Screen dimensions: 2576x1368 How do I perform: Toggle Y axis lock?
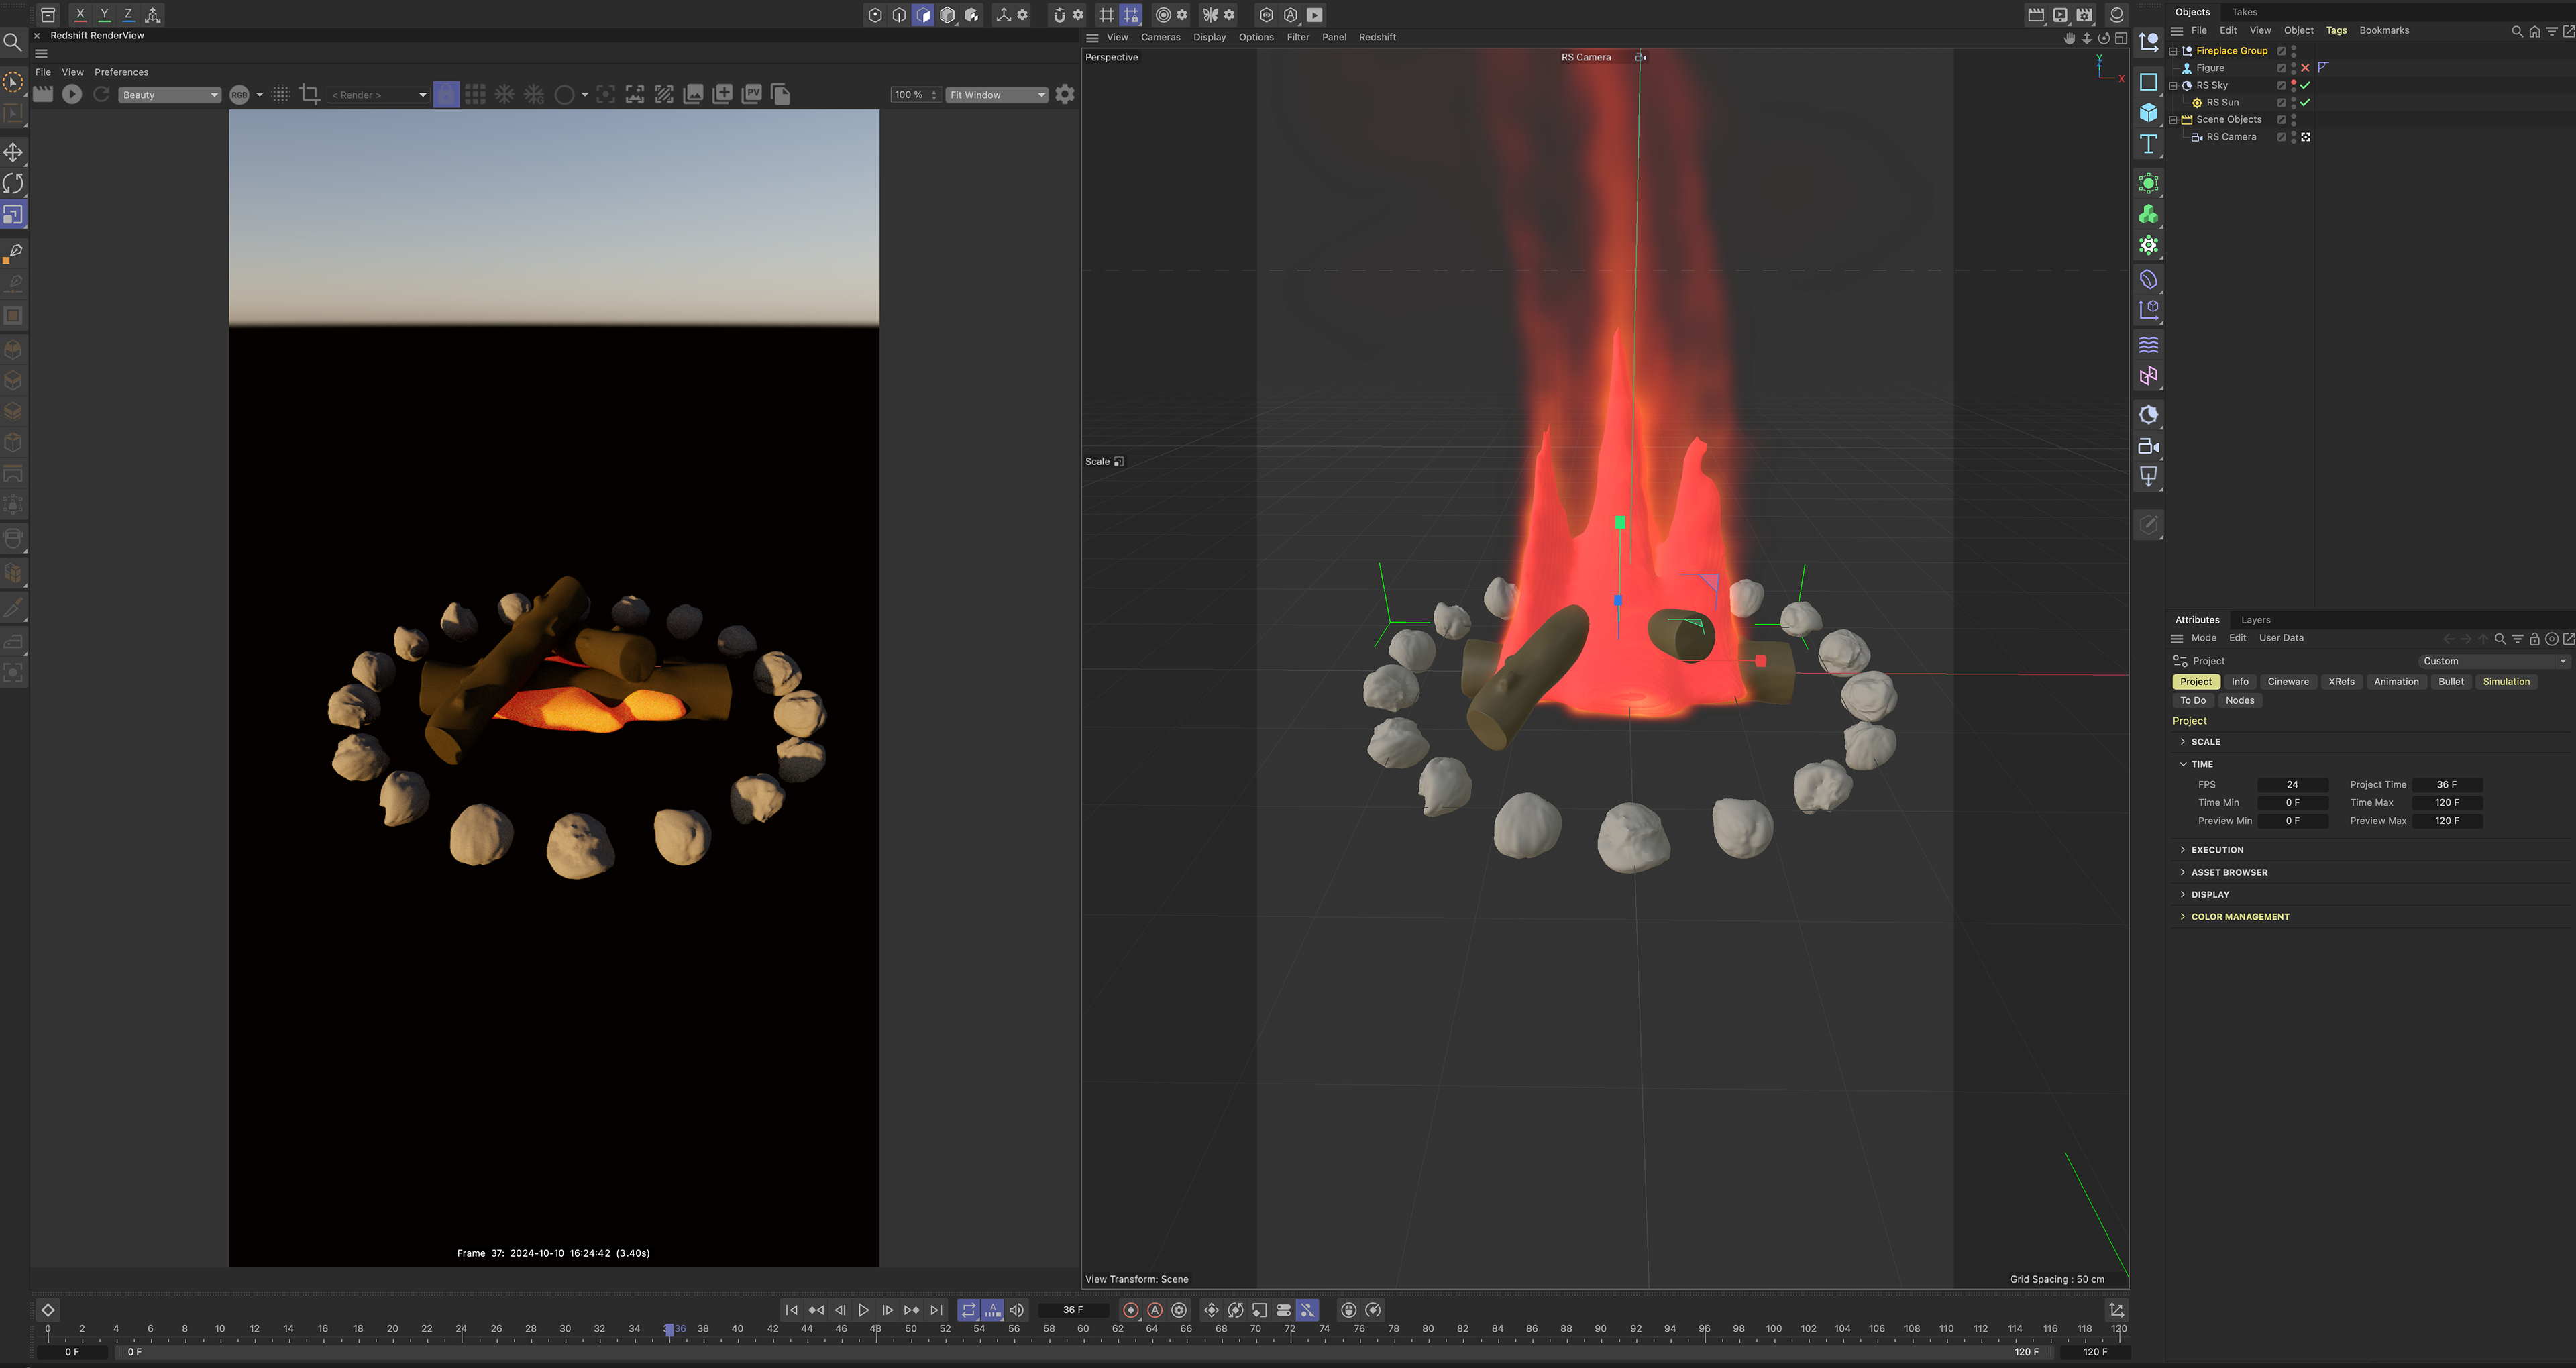click(x=104, y=14)
